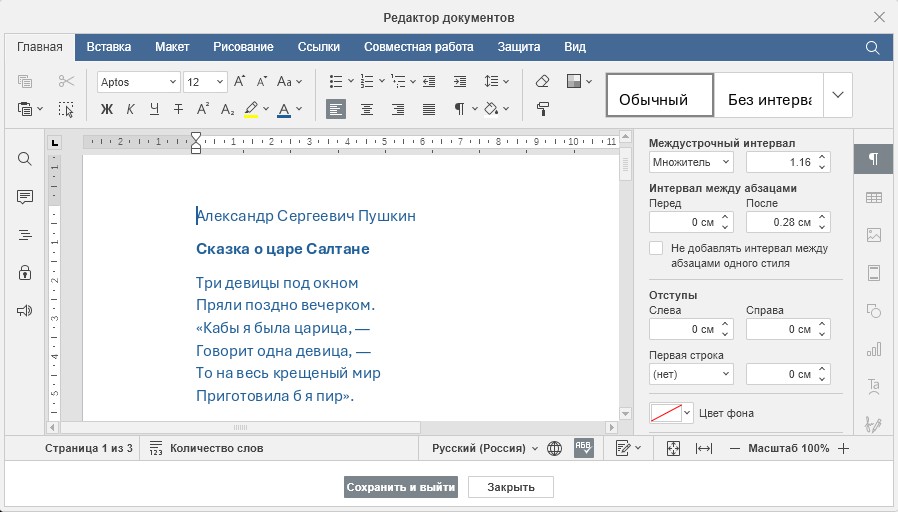Open the Макет tab
Image resolution: width=898 pixels, height=512 pixels.
(172, 47)
